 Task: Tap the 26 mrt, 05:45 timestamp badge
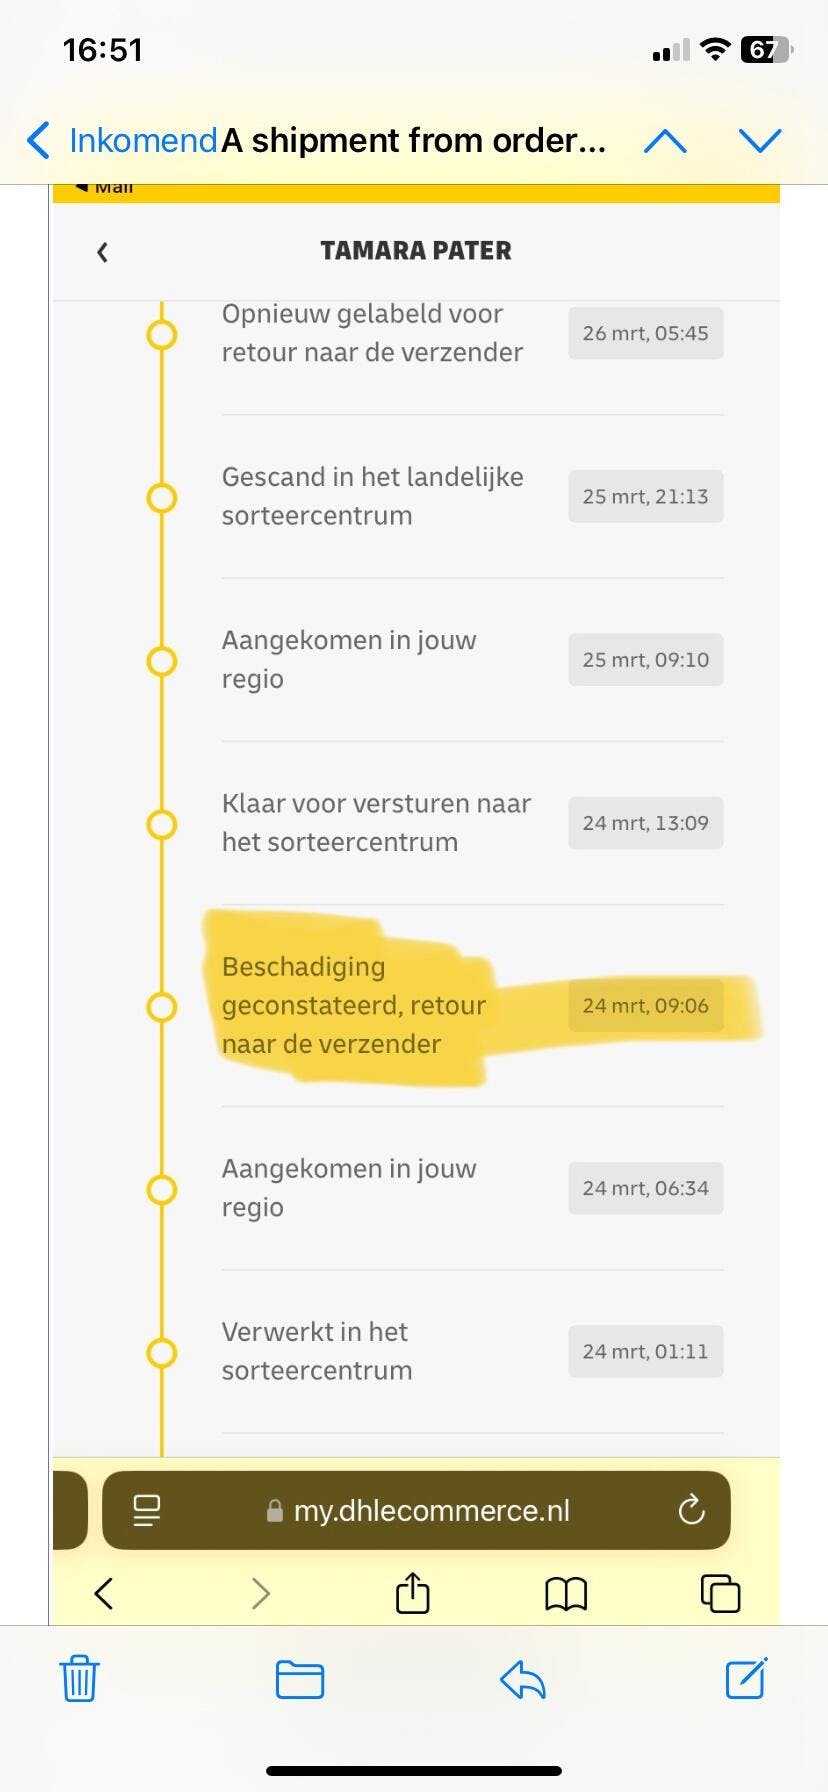coord(645,333)
